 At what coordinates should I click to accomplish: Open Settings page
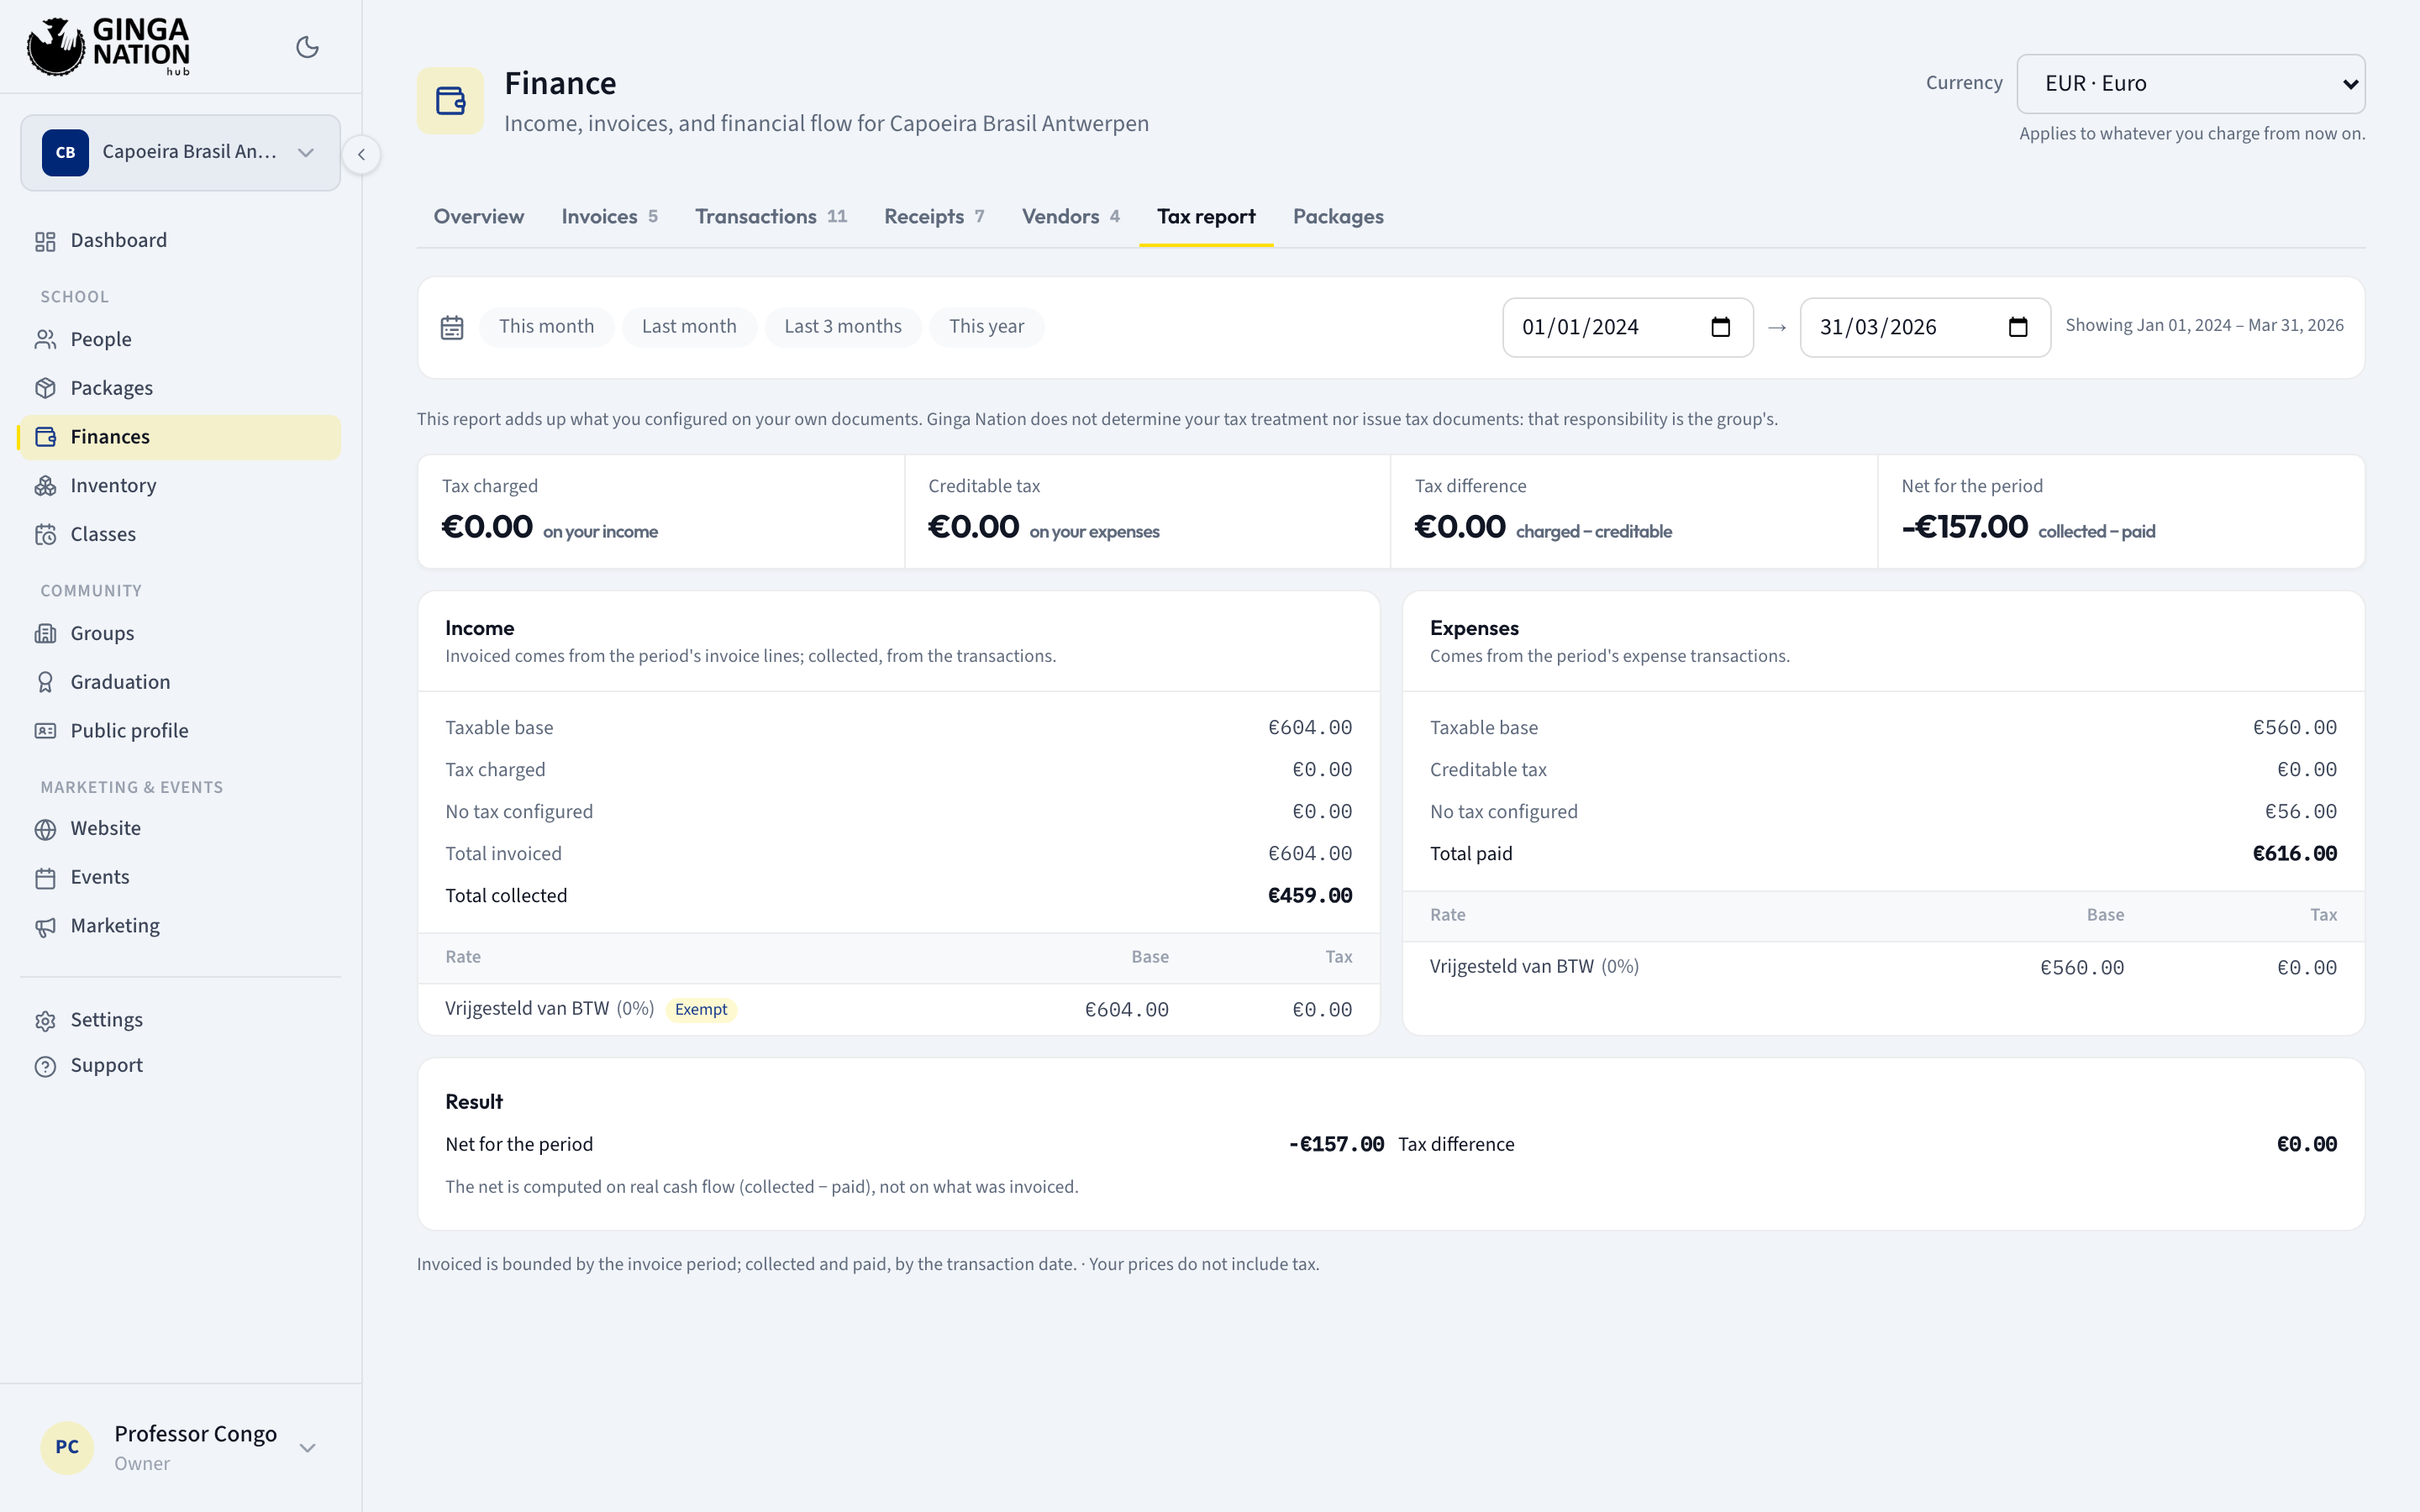tap(180, 1020)
